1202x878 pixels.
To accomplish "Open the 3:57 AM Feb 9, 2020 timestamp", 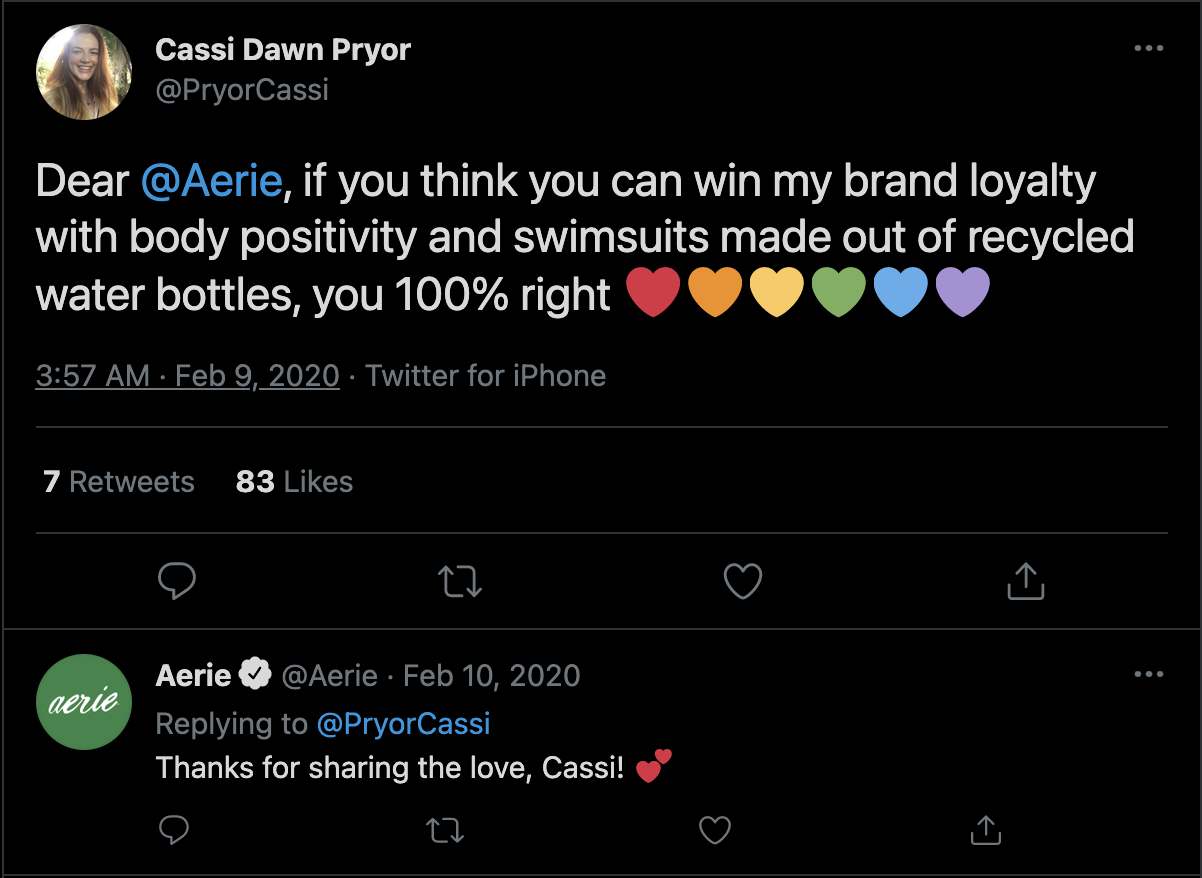I will (x=187, y=376).
